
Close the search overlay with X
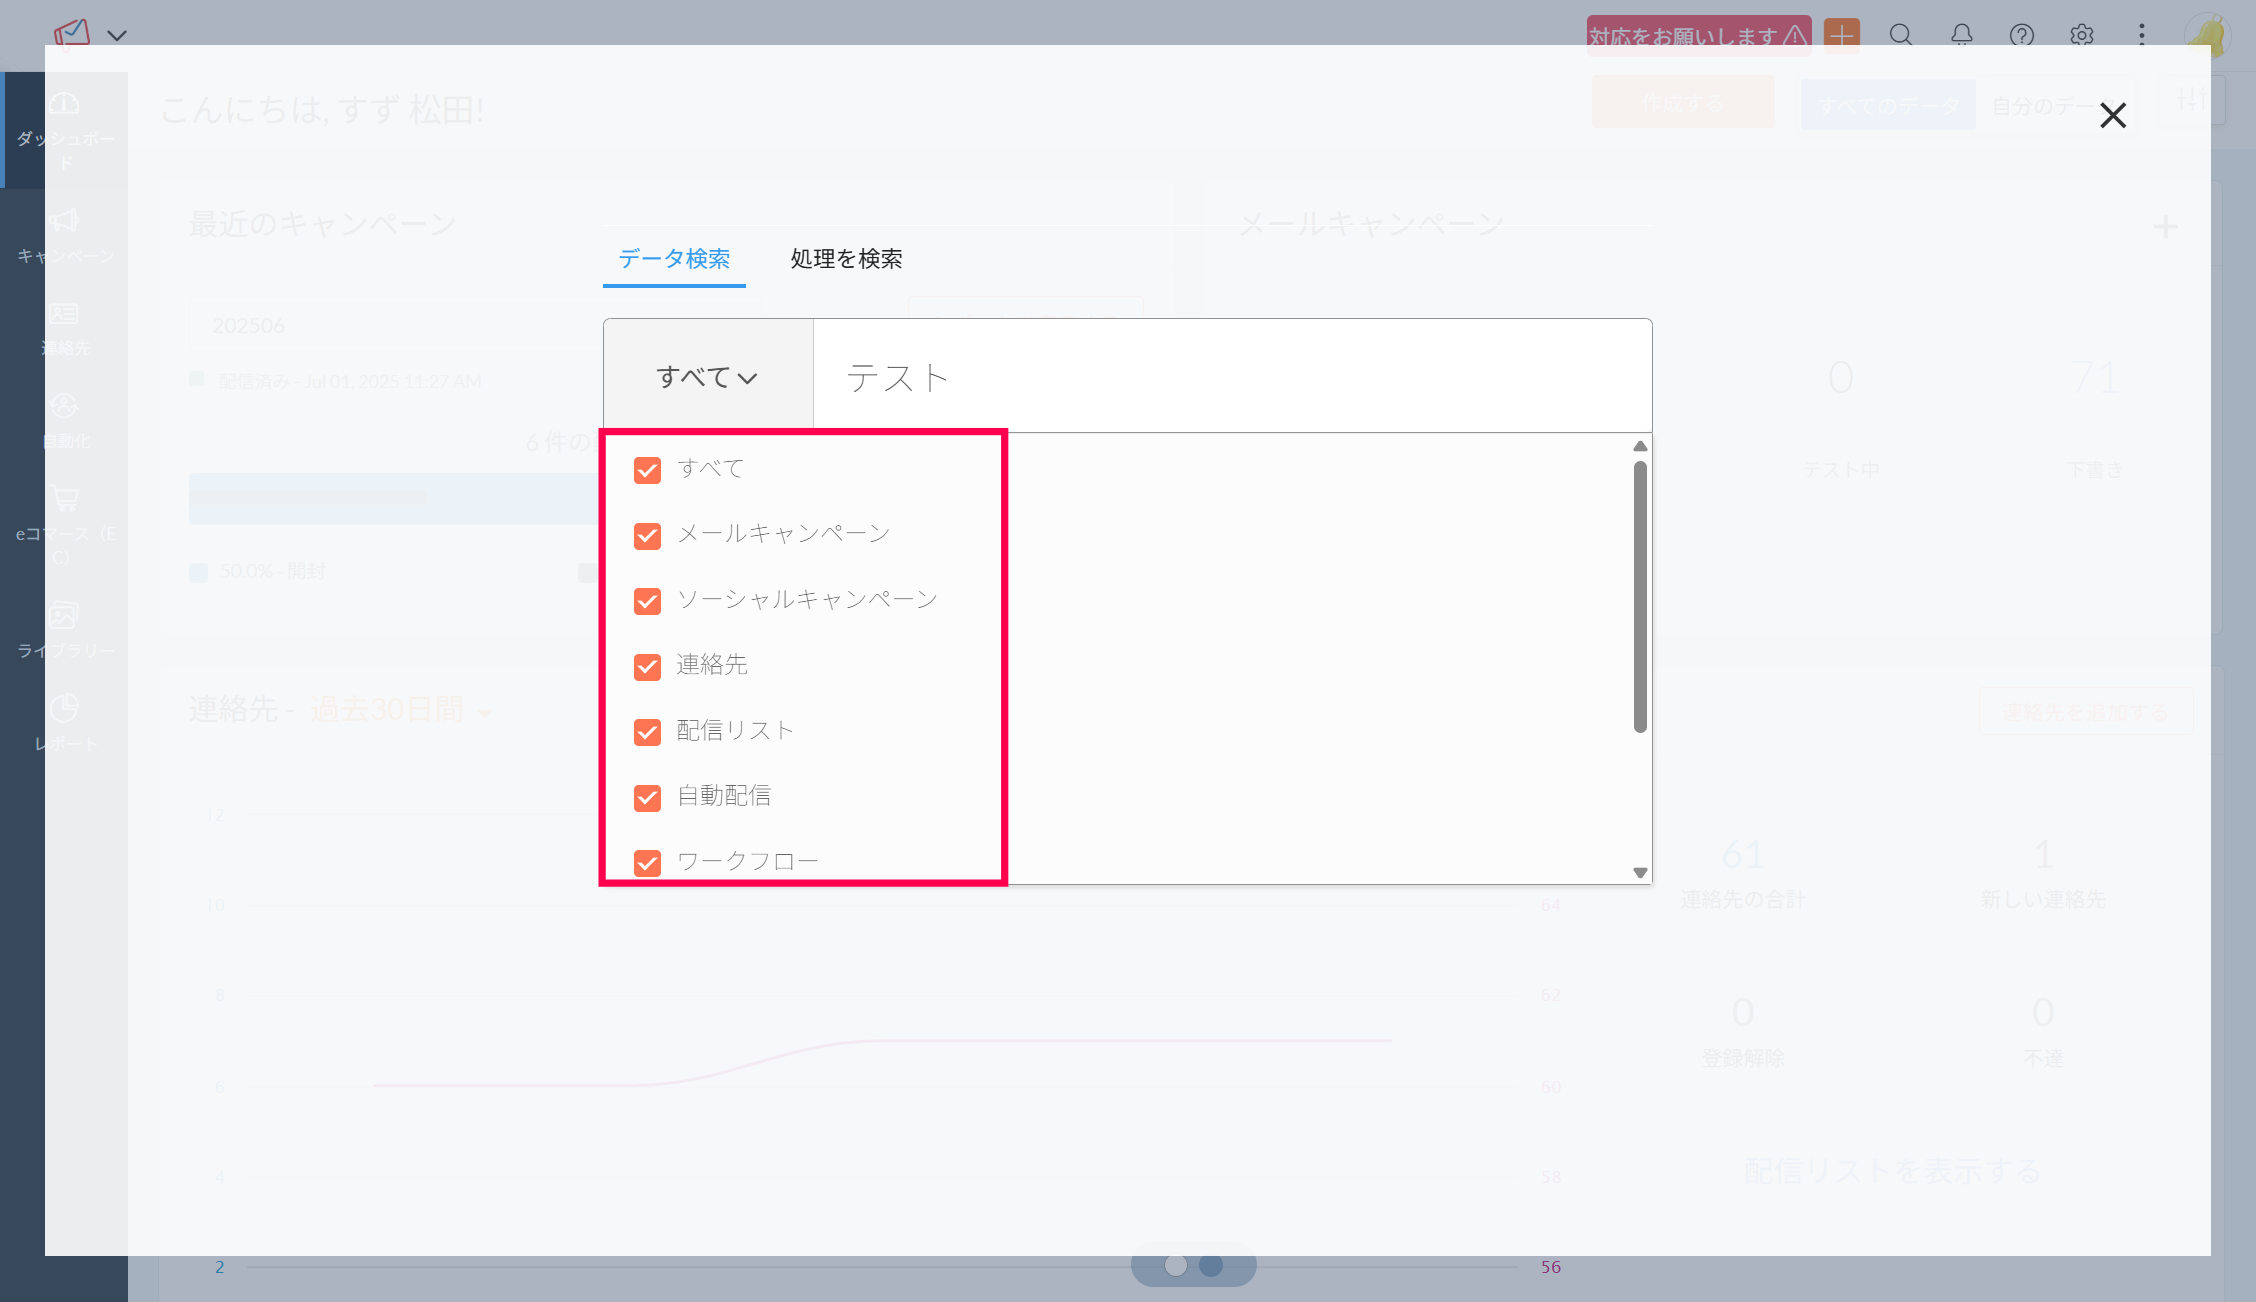tap(2113, 116)
